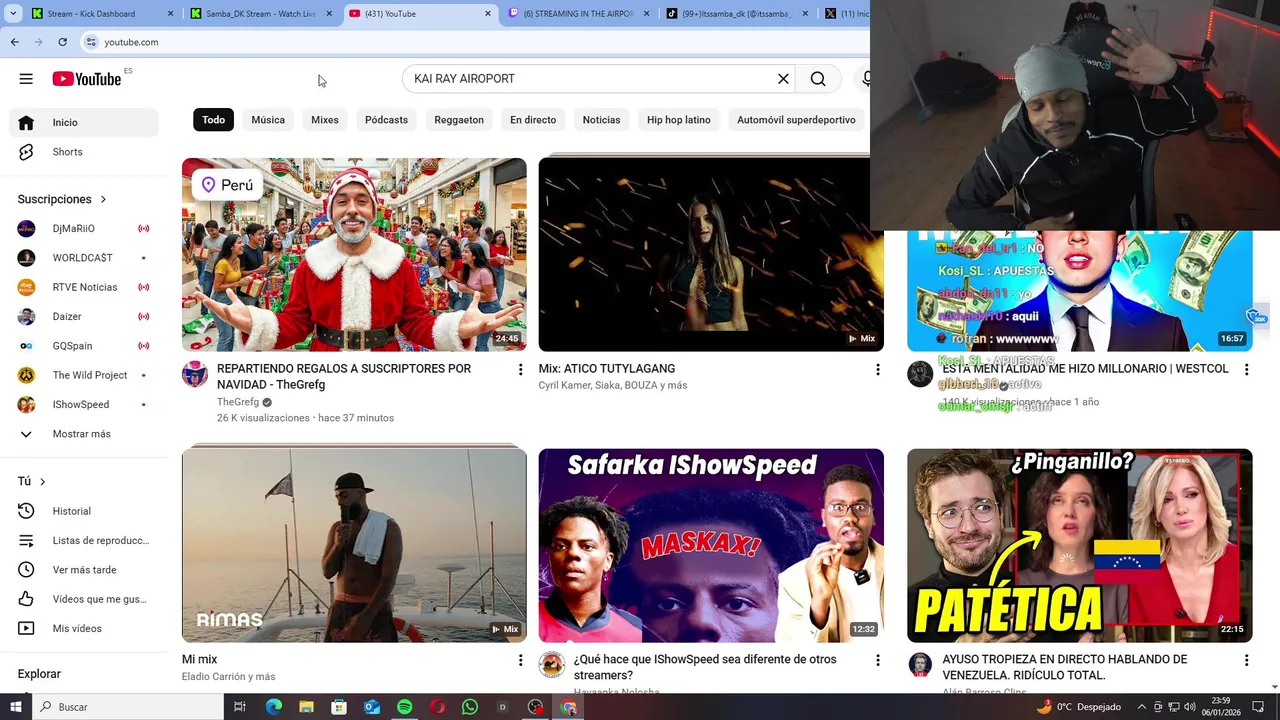Select the Noticias filter chip
Viewport: 1280px width, 720px height.
(x=601, y=120)
